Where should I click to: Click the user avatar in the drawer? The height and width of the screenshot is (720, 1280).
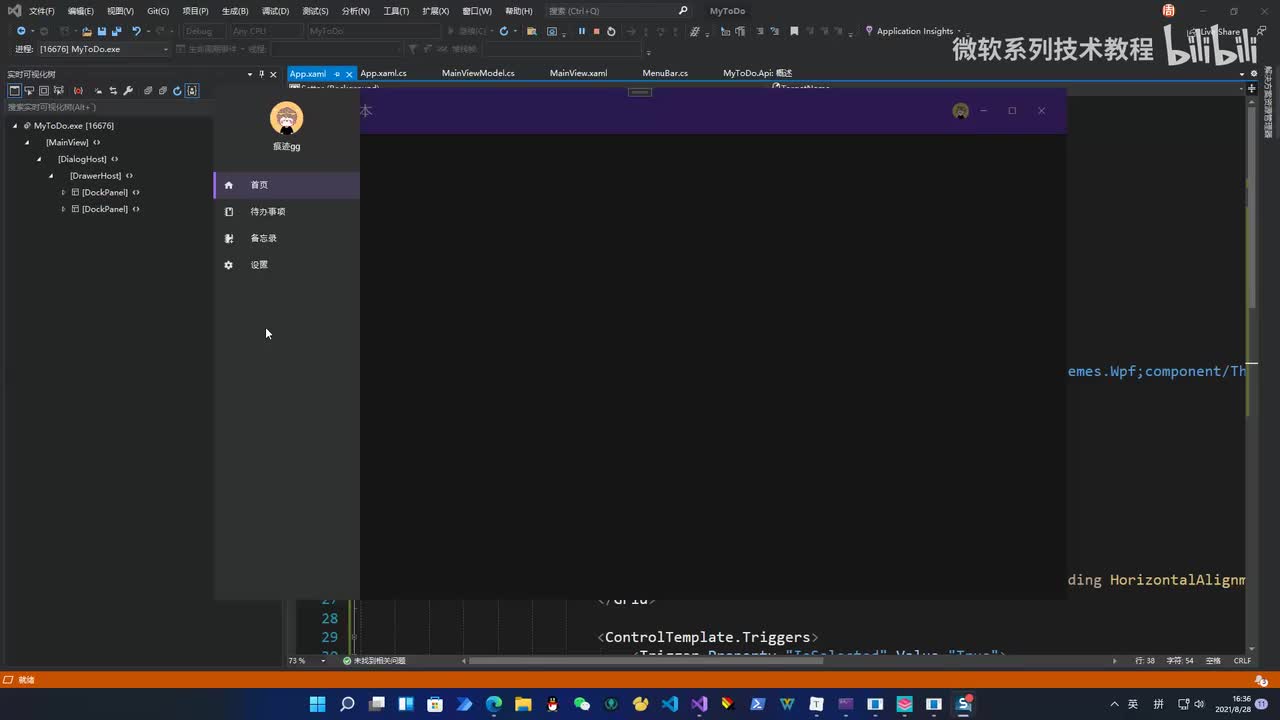(x=287, y=118)
